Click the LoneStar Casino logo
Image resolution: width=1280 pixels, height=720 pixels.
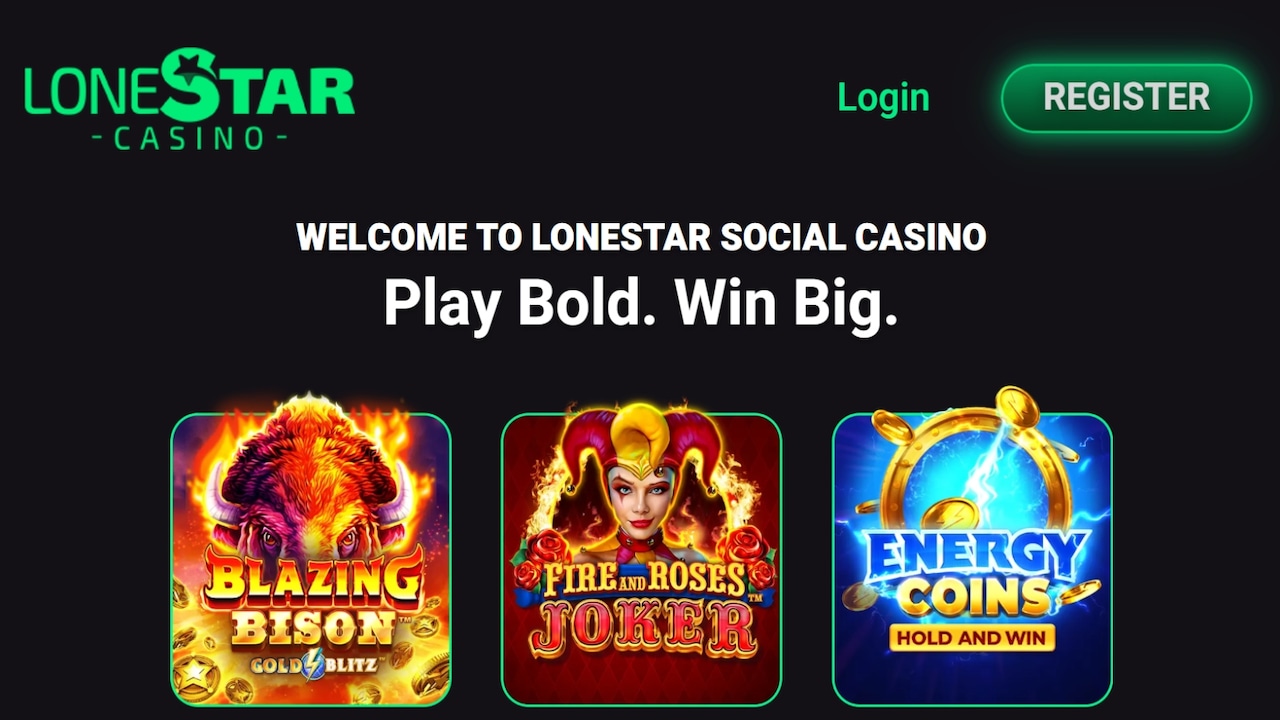[x=190, y=98]
